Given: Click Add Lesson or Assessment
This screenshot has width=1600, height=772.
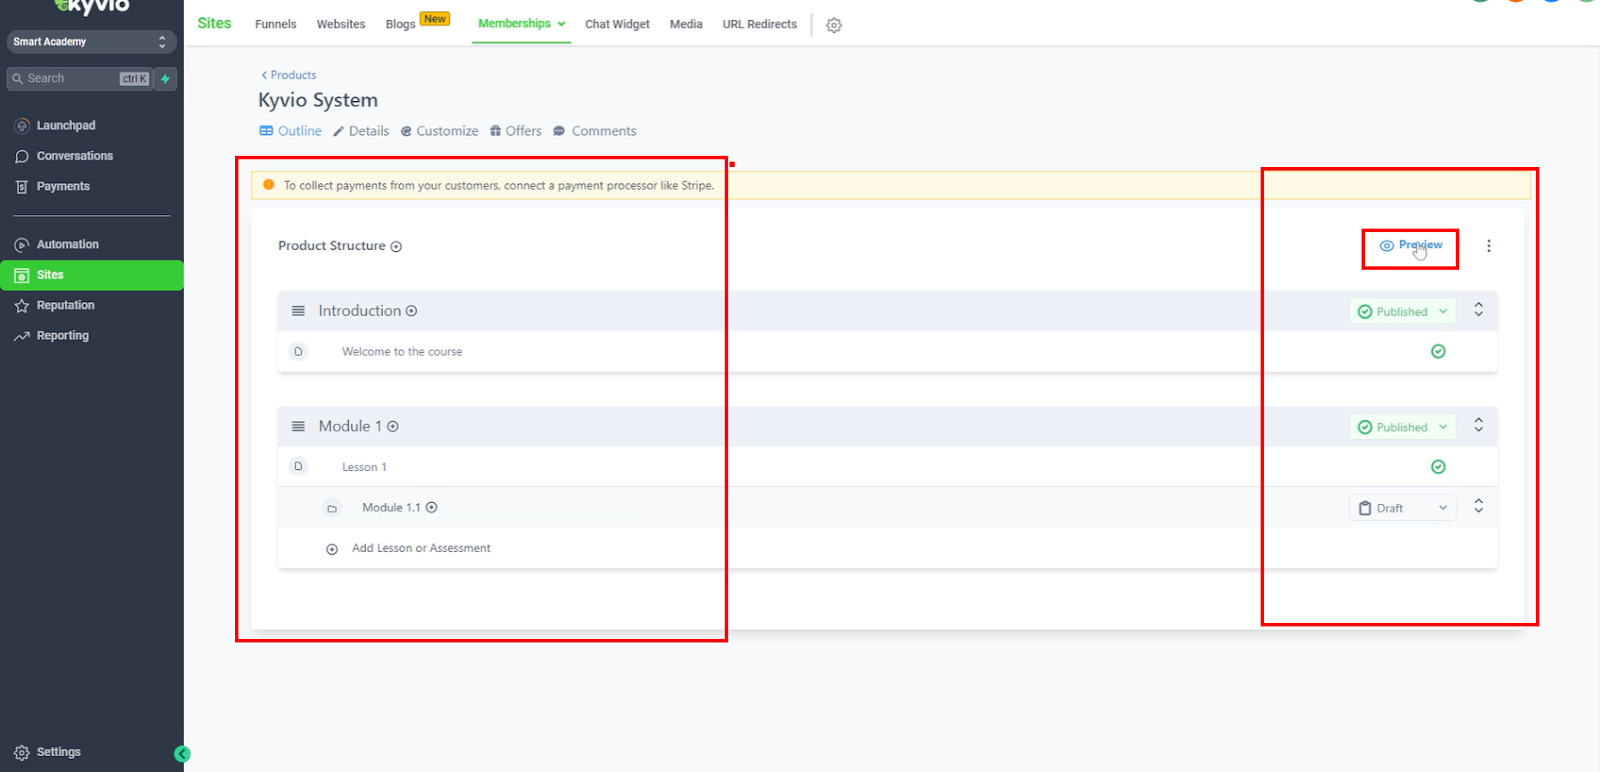Looking at the screenshot, I should click(x=420, y=549).
